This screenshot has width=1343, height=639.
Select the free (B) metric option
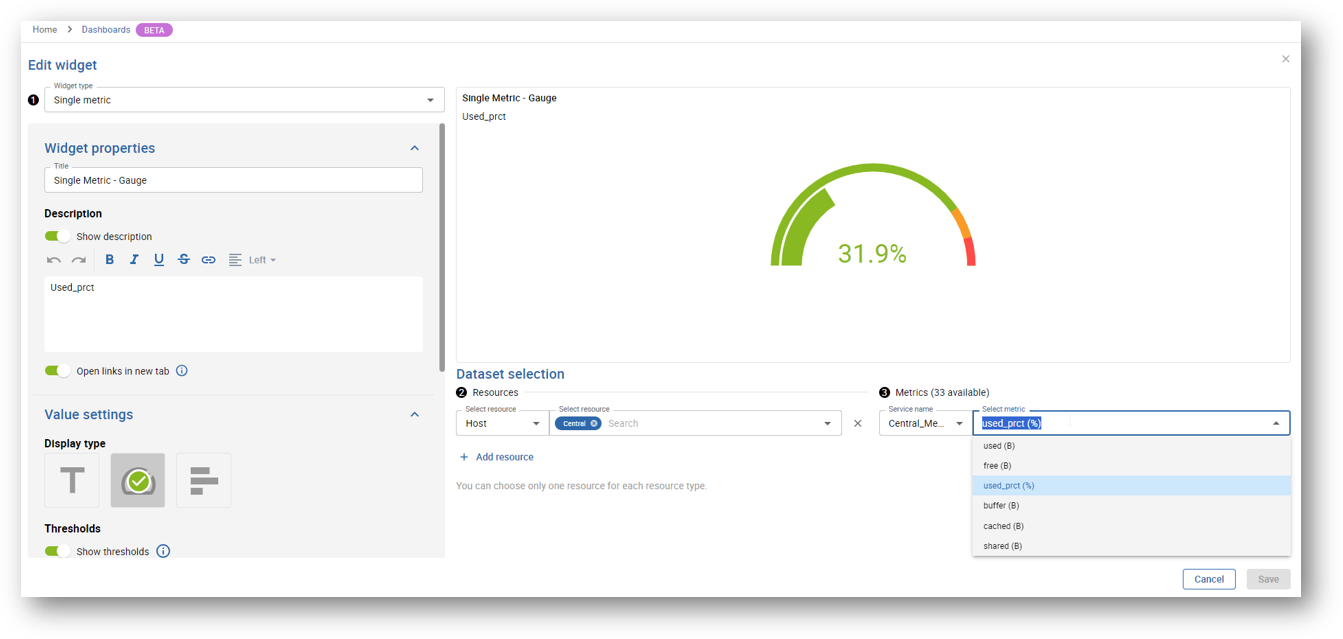997,466
